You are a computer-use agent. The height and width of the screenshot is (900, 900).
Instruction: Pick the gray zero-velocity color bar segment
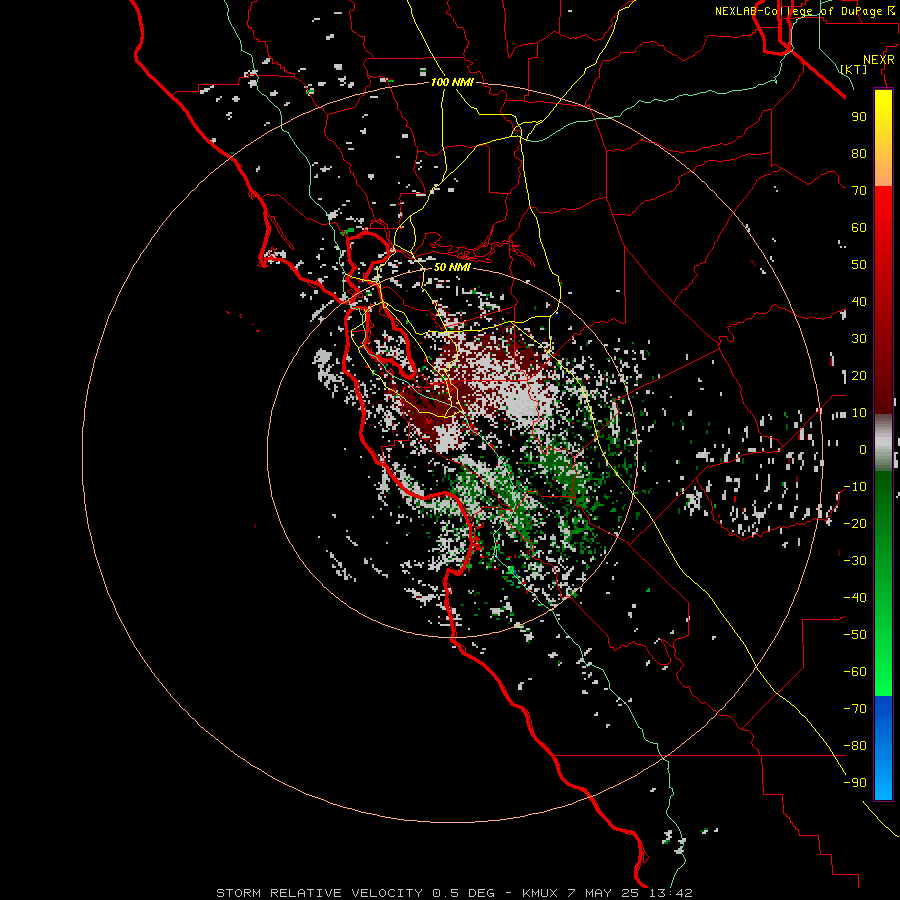coord(883,443)
